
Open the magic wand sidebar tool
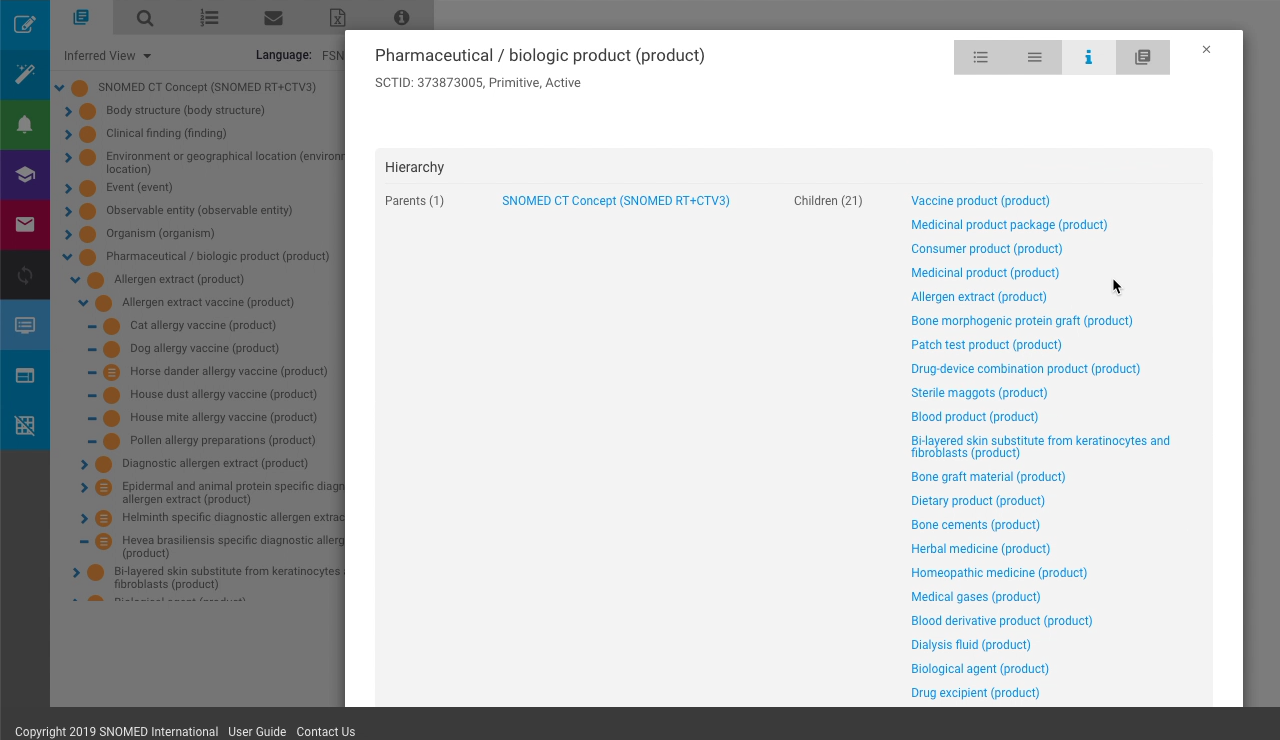(x=25, y=74)
